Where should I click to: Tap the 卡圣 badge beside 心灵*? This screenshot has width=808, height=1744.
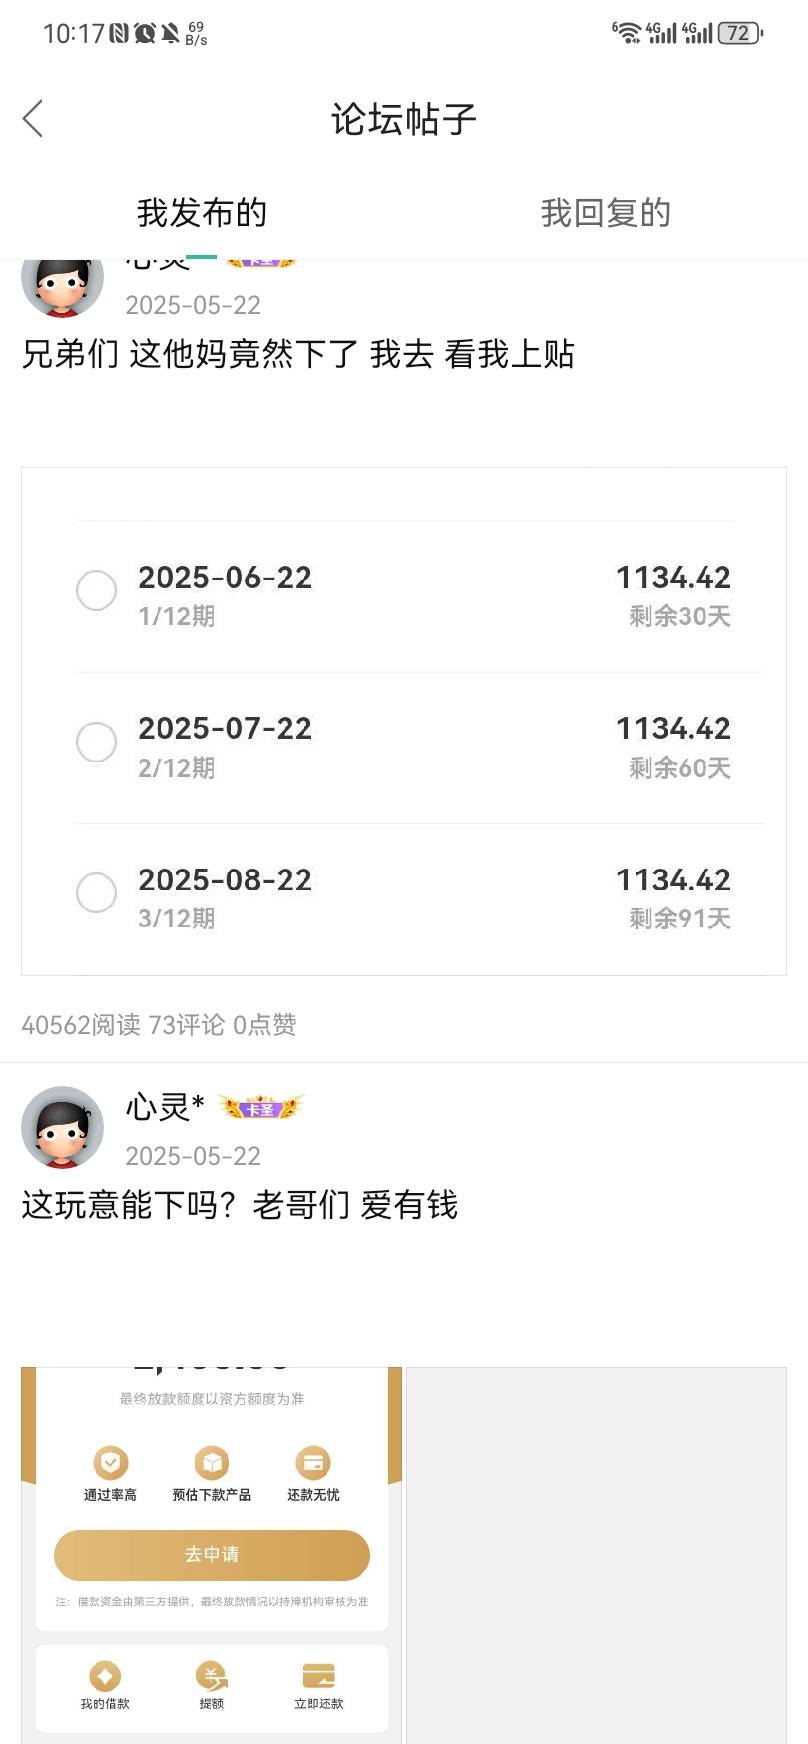tap(261, 1108)
